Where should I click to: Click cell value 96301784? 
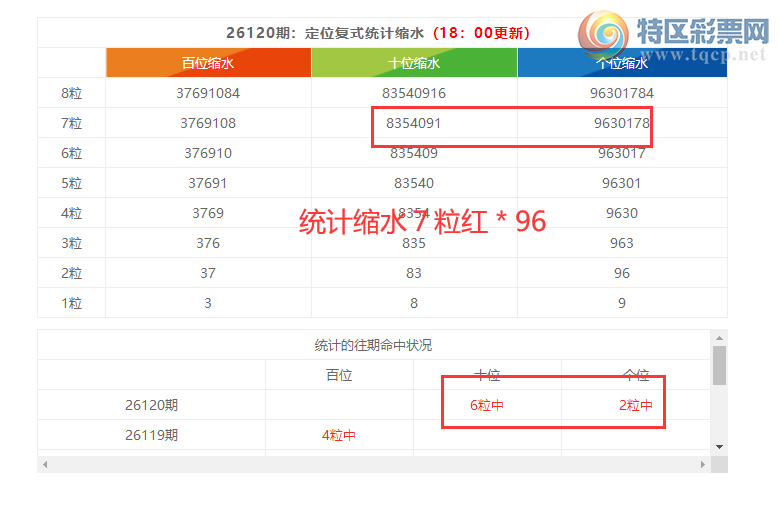click(x=622, y=93)
